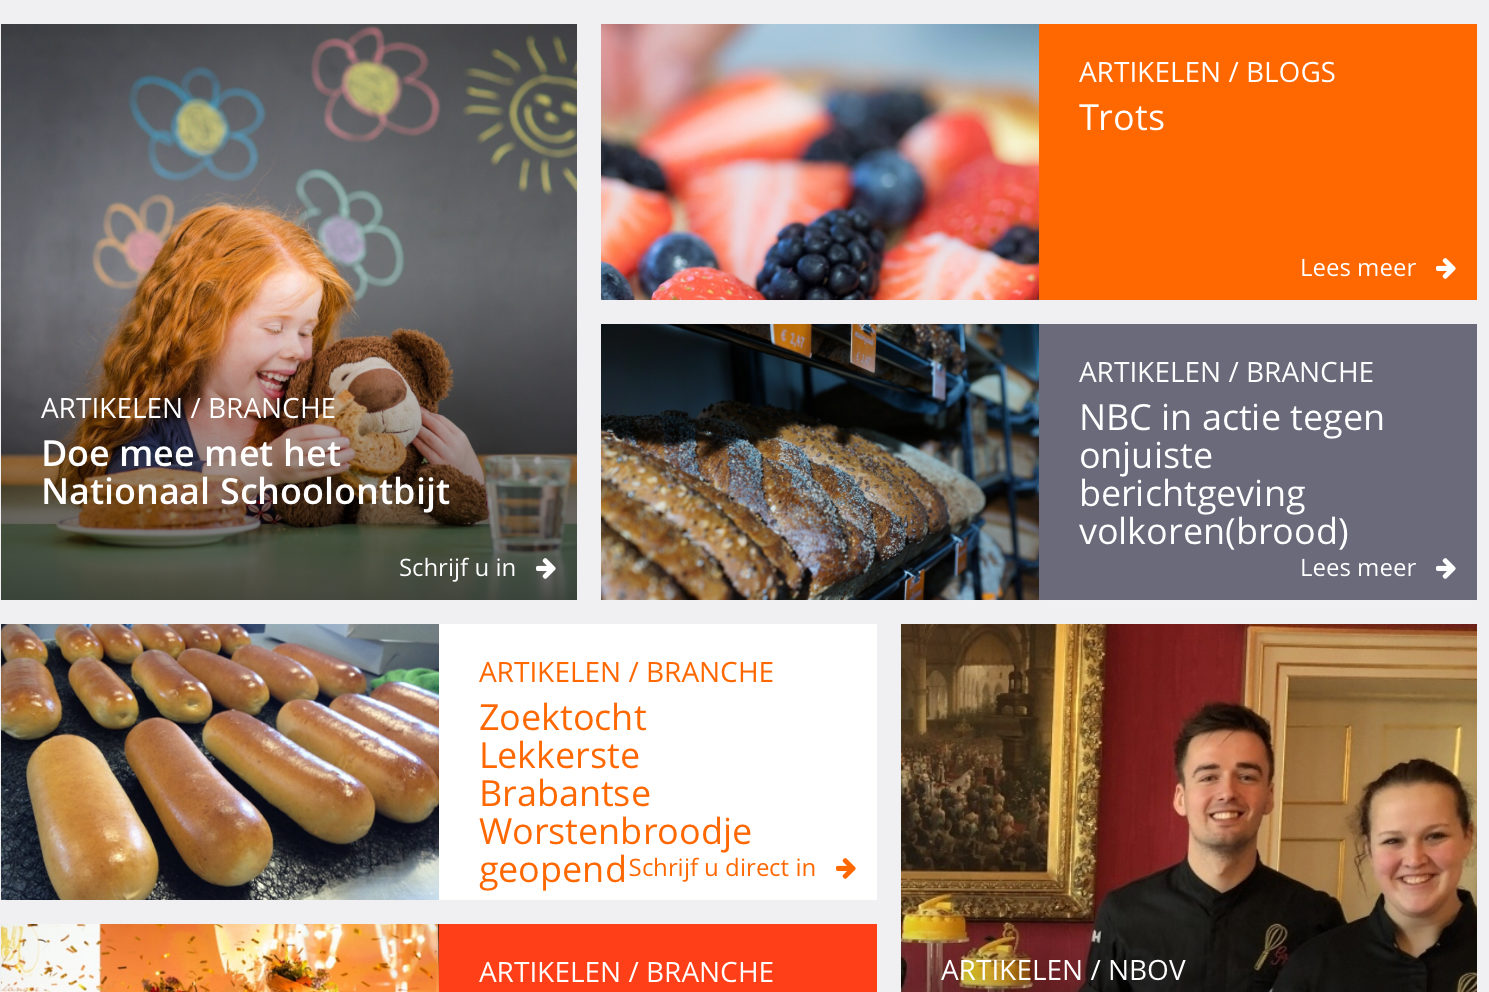Viewport: 1489px width, 992px height.
Task: Open Lees meer on the Trots blog
Action: tap(1358, 268)
